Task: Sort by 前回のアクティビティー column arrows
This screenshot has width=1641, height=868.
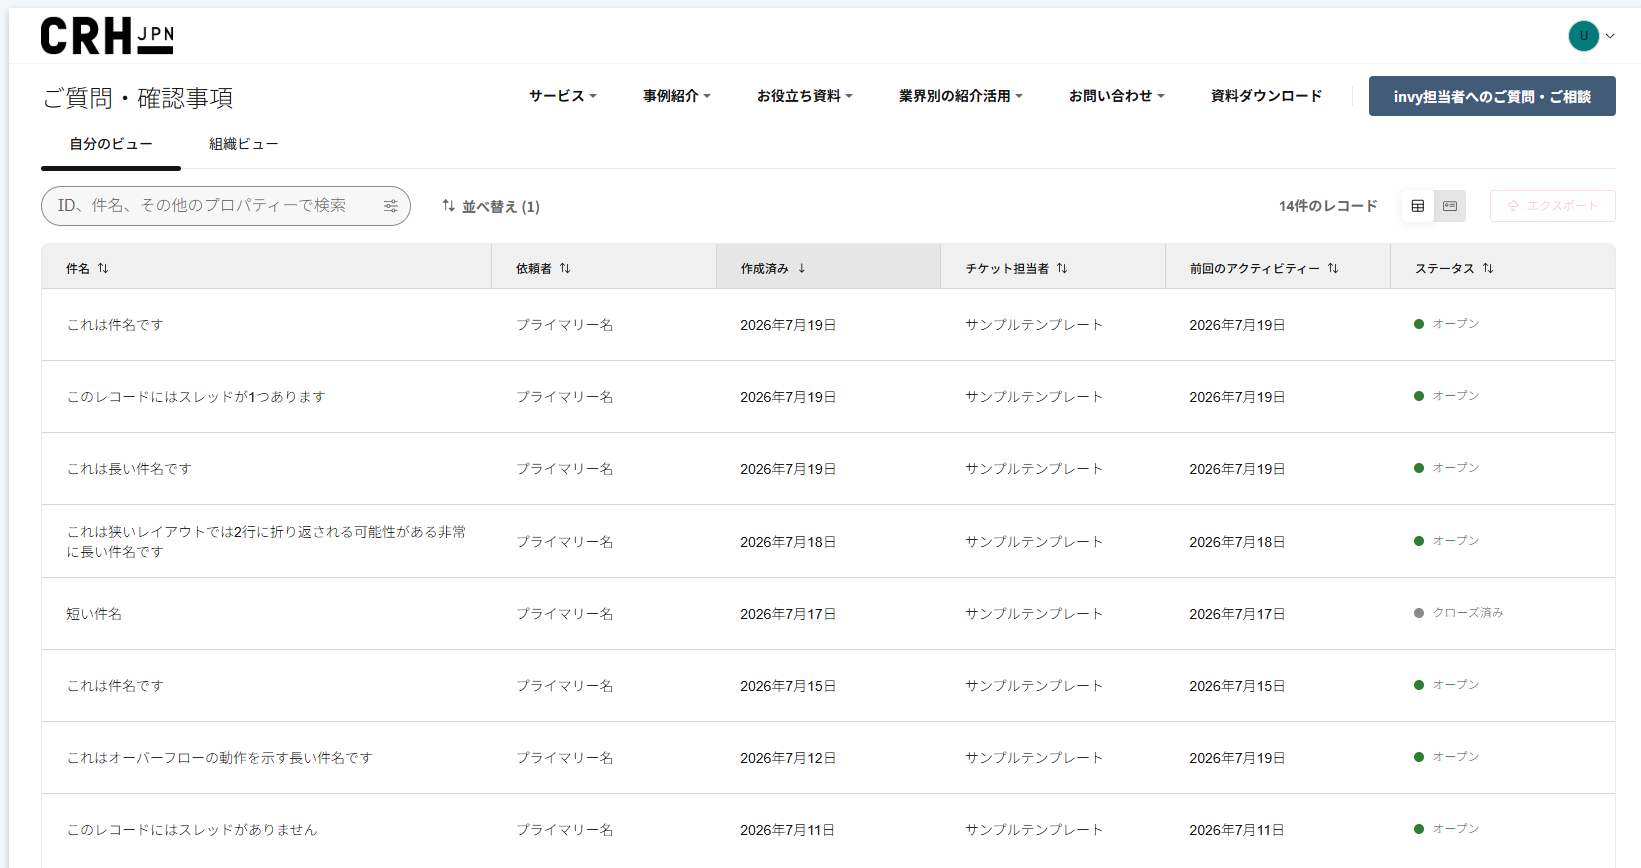Action: [x=1333, y=268]
